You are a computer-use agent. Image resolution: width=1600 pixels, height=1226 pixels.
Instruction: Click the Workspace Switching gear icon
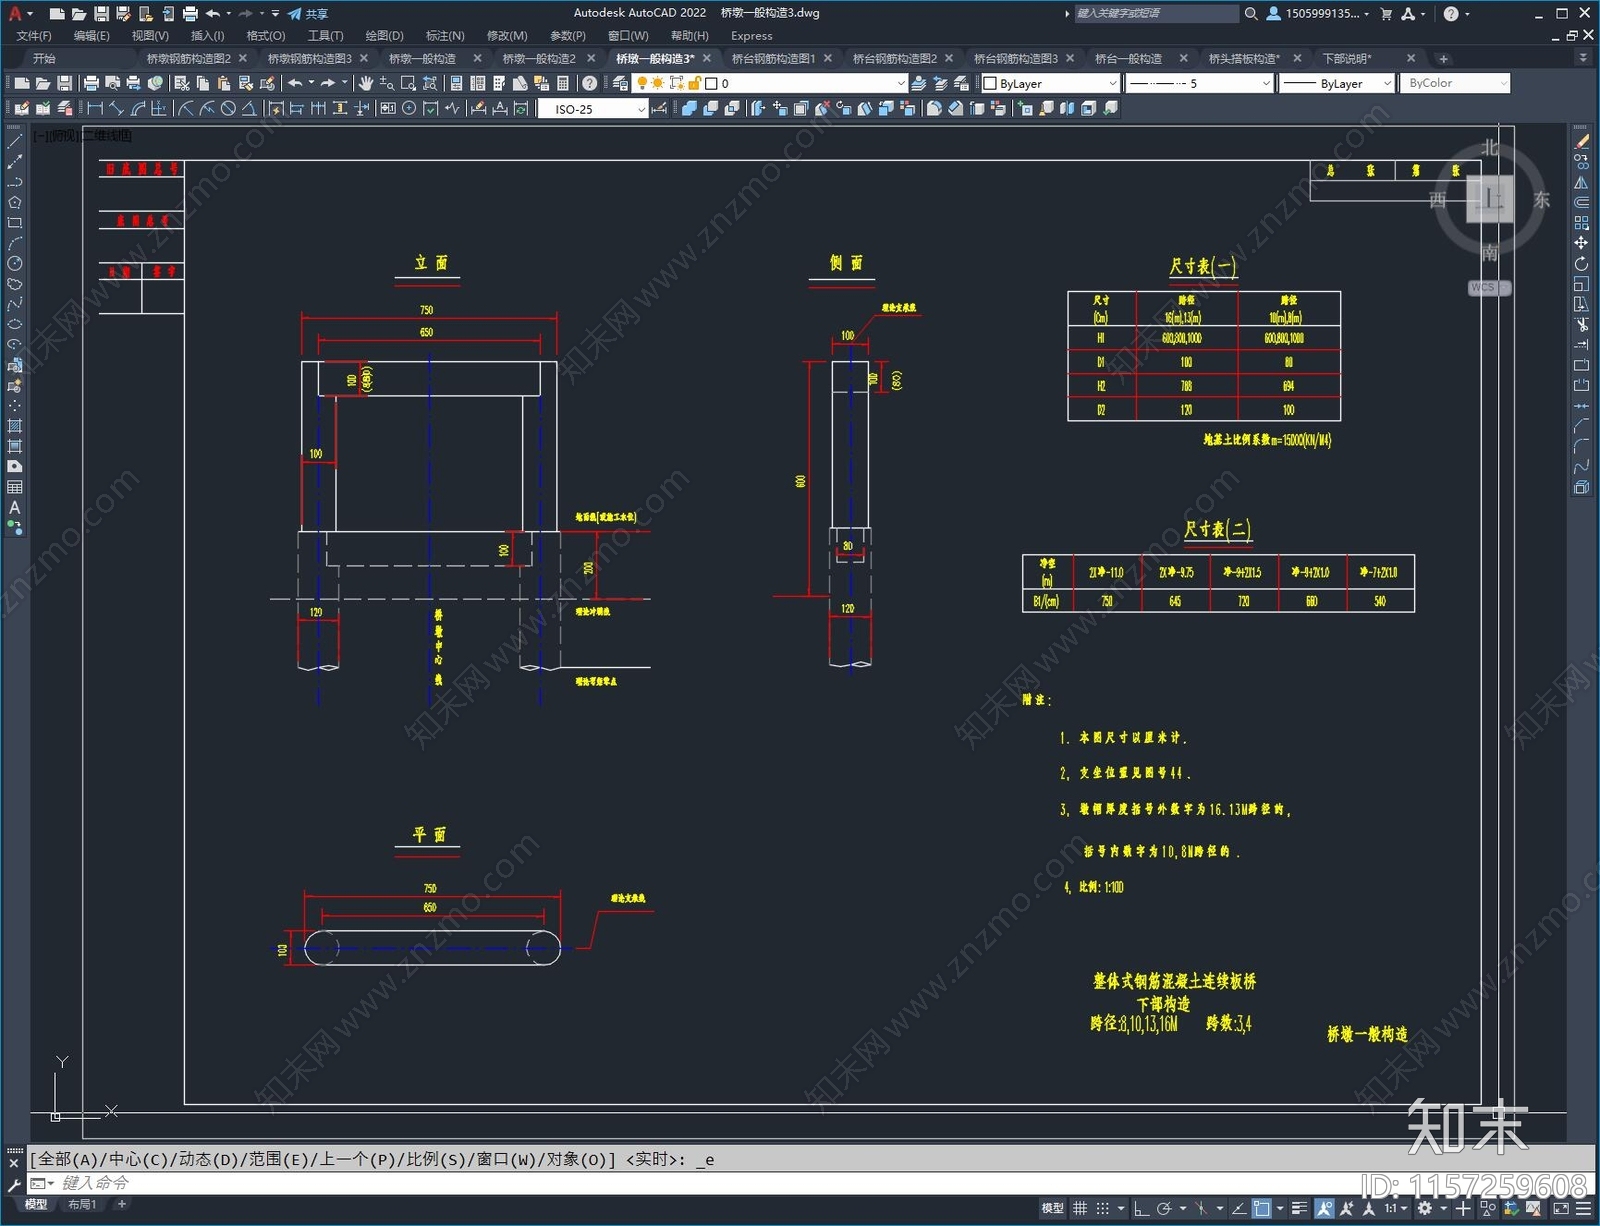point(1425,1209)
